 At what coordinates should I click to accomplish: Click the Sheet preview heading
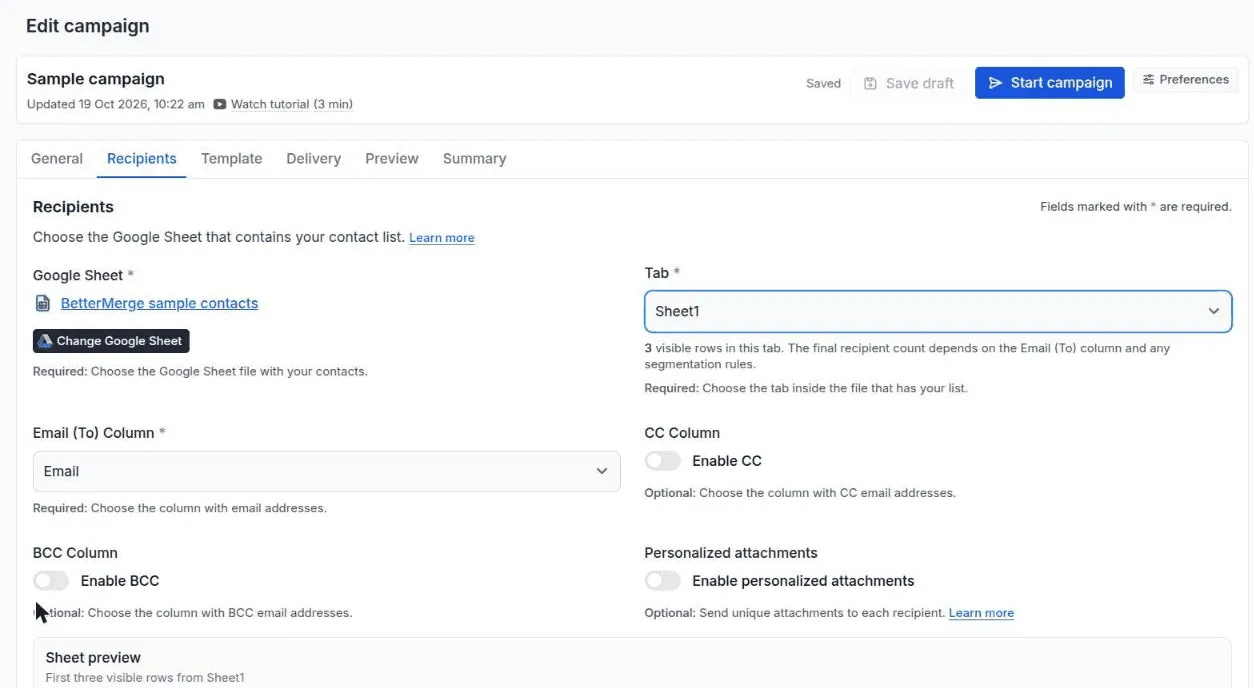(93, 658)
